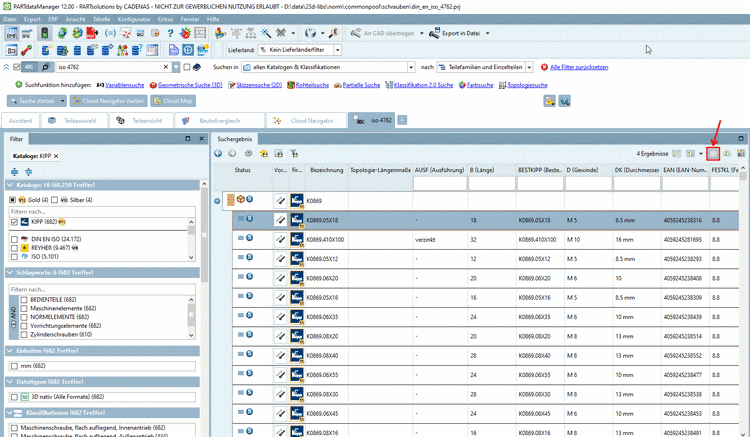Open Geometrische Suche (3D)
Screen dimensions: 750x437
[x=192, y=85]
